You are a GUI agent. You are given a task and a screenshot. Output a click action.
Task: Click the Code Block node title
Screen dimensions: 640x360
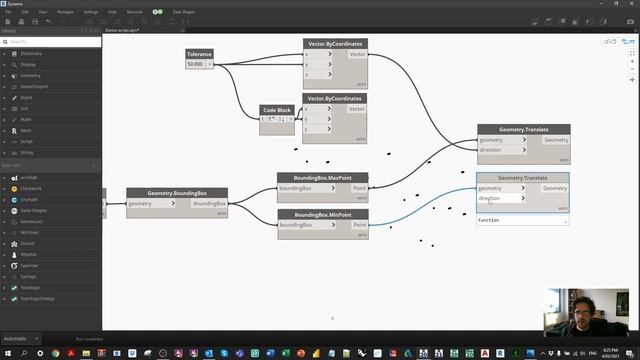point(277,110)
